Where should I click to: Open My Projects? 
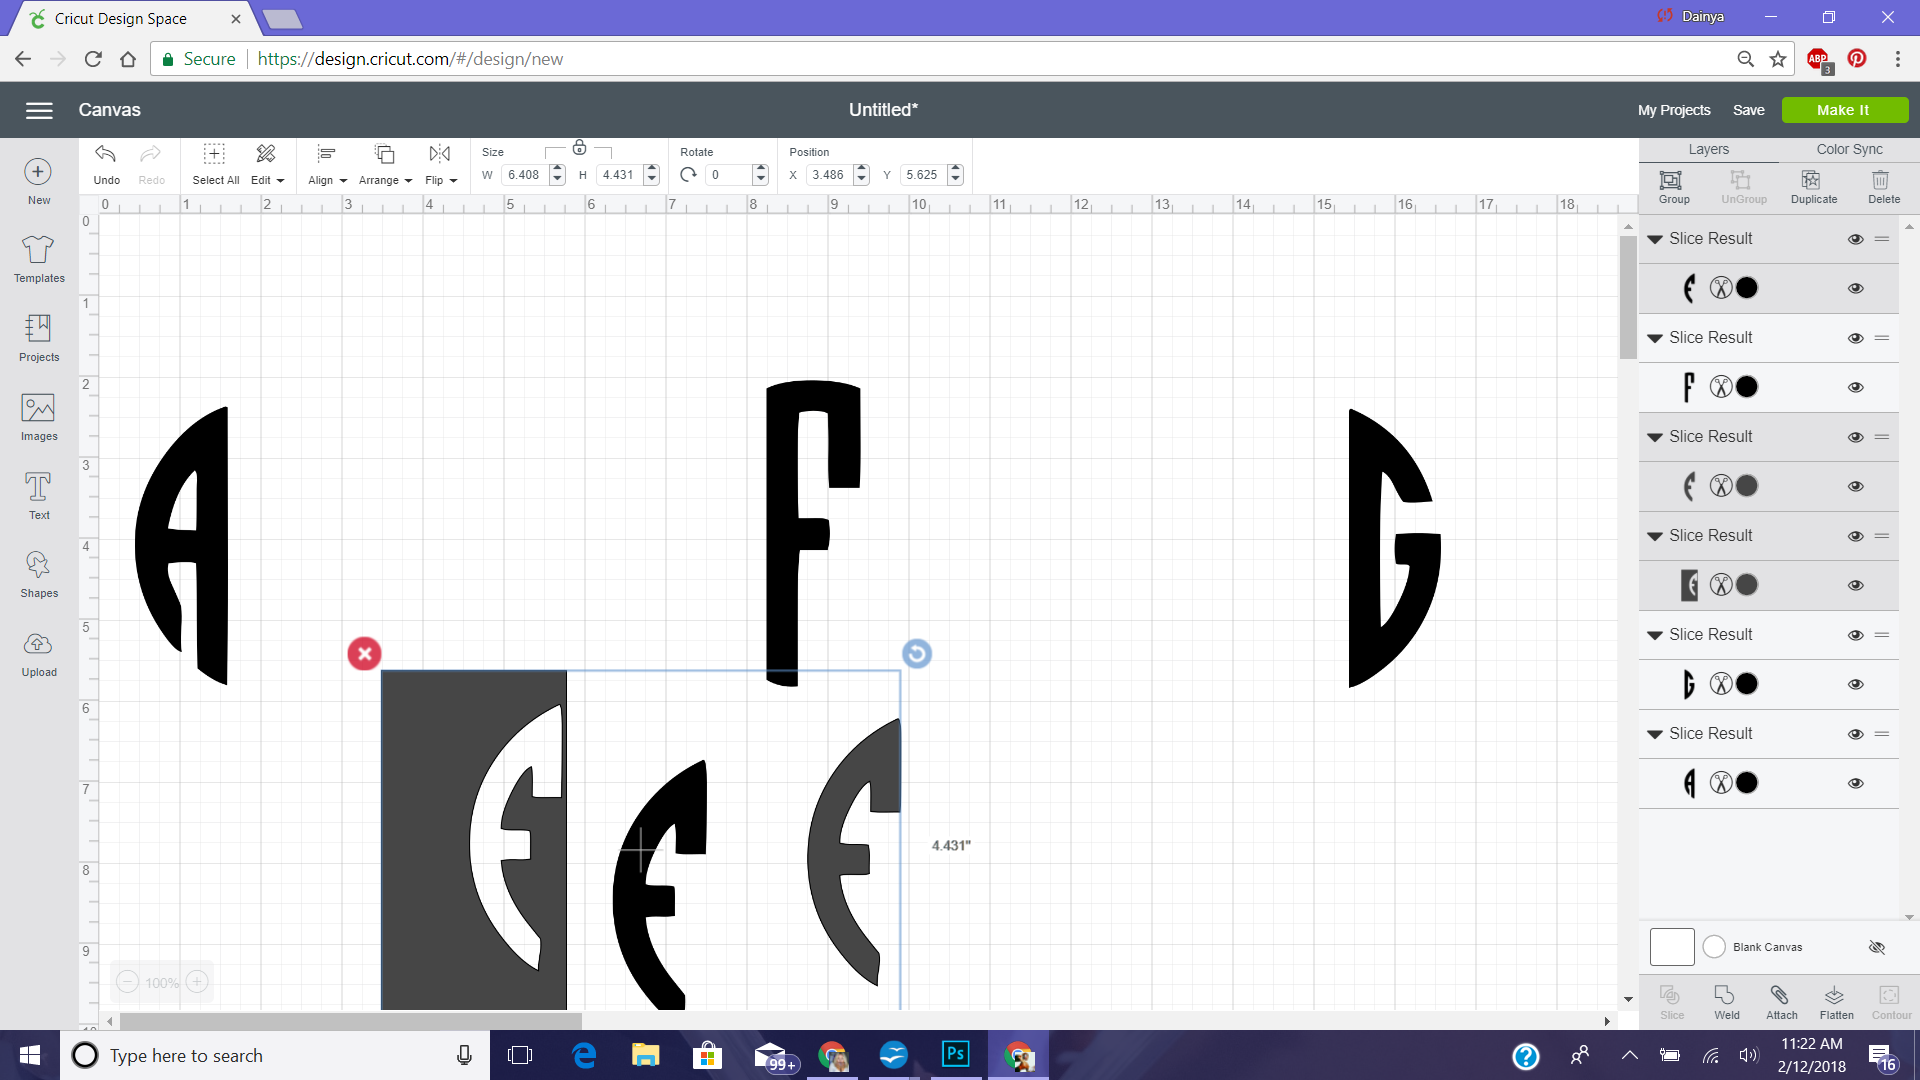1673,110
